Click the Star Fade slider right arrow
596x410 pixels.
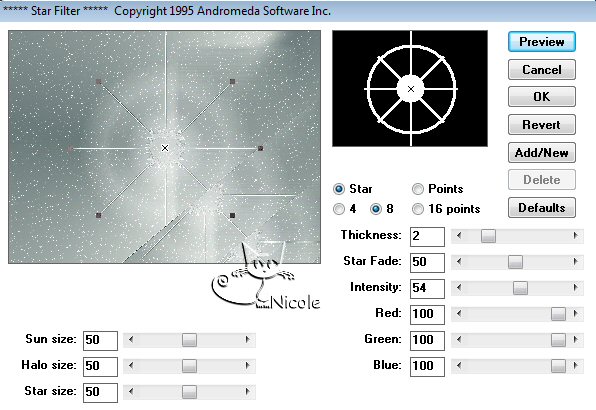click(575, 262)
